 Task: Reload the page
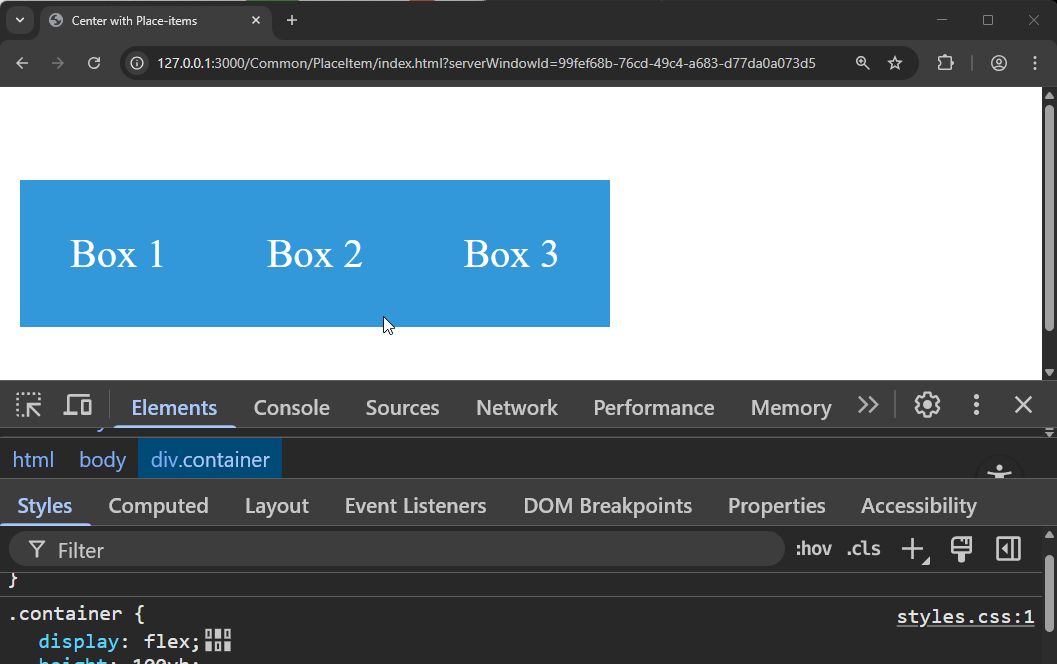coord(94,63)
